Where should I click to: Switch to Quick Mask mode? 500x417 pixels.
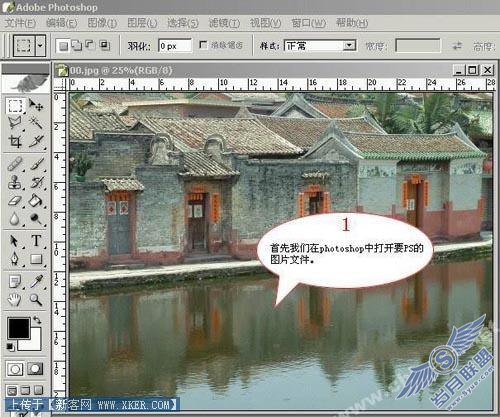[35, 369]
